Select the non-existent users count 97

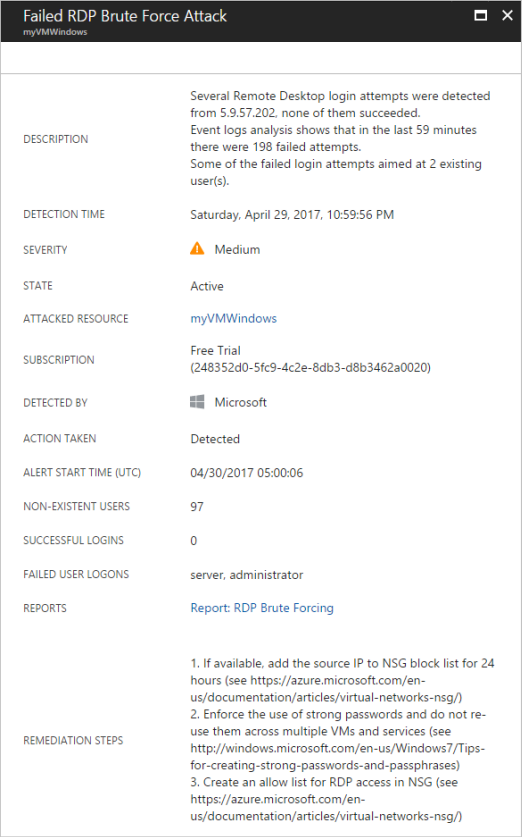pos(197,507)
